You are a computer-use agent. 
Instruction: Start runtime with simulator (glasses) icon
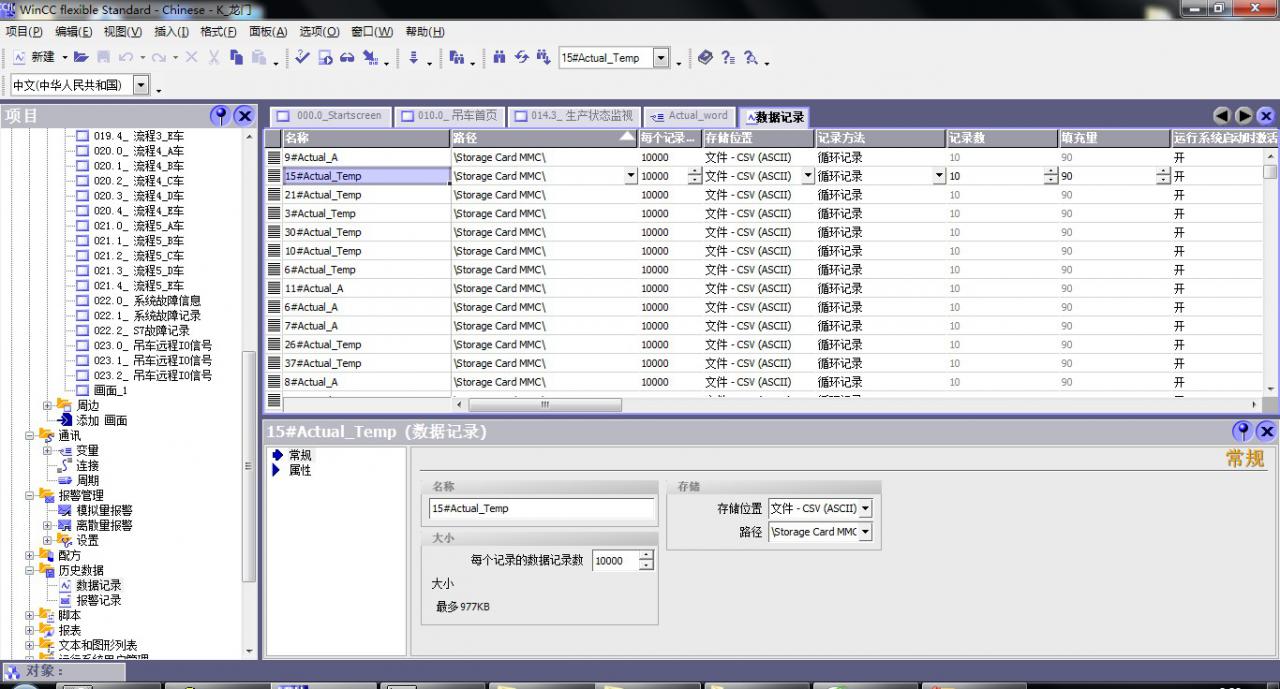tap(347, 58)
